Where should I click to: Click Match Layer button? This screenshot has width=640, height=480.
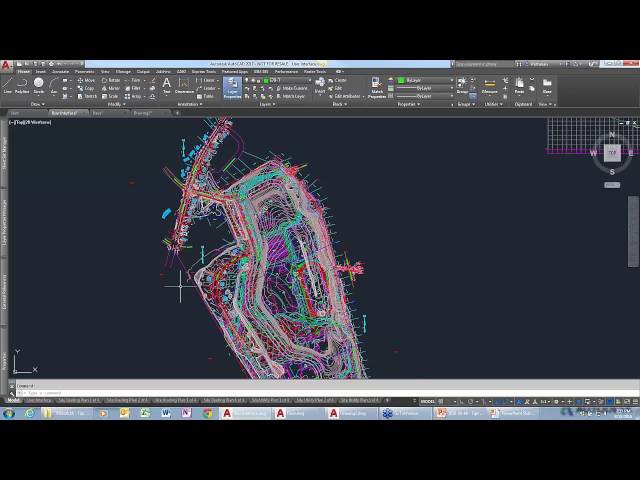click(x=291, y=96)
